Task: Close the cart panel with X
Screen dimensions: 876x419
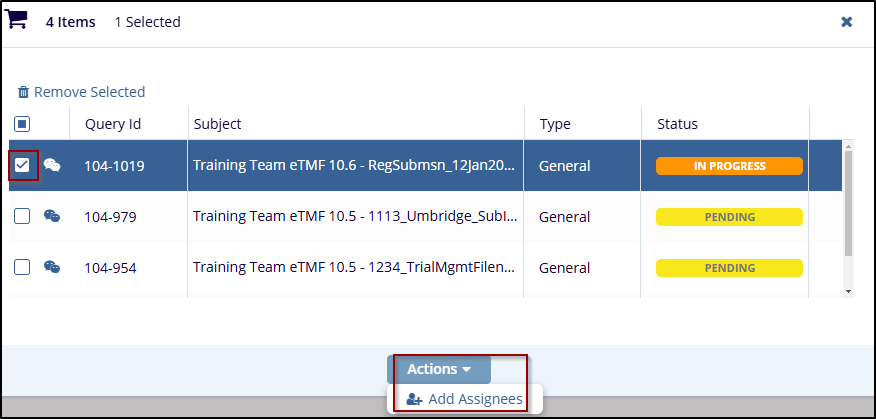Action: 846,22
